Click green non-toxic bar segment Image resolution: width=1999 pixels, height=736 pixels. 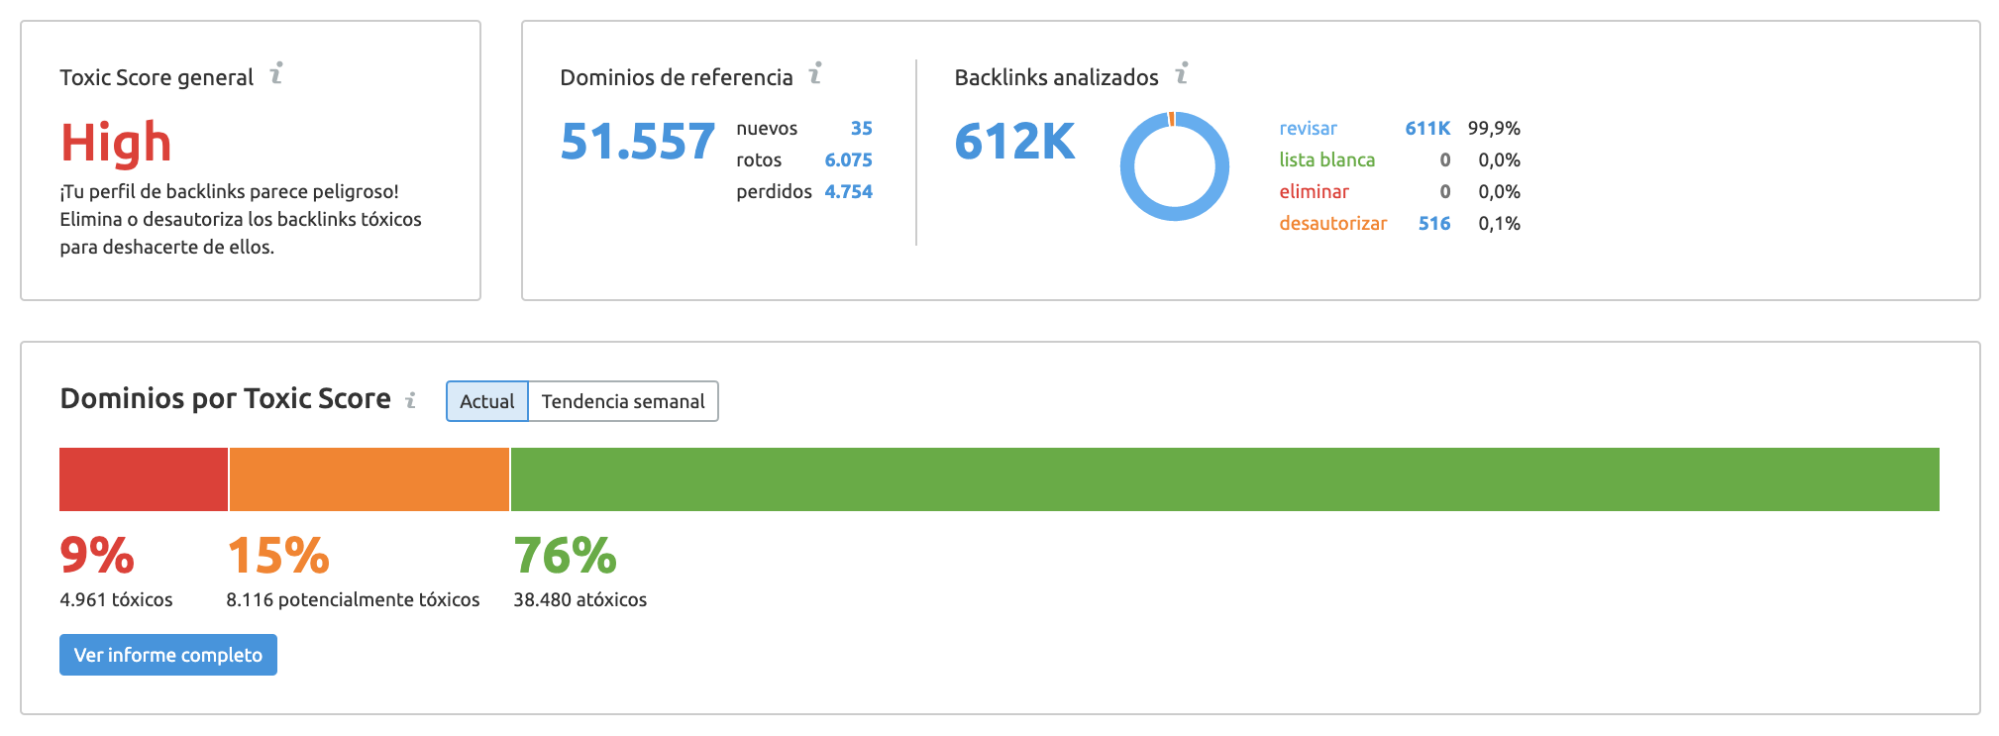[x=1225, y=479]
